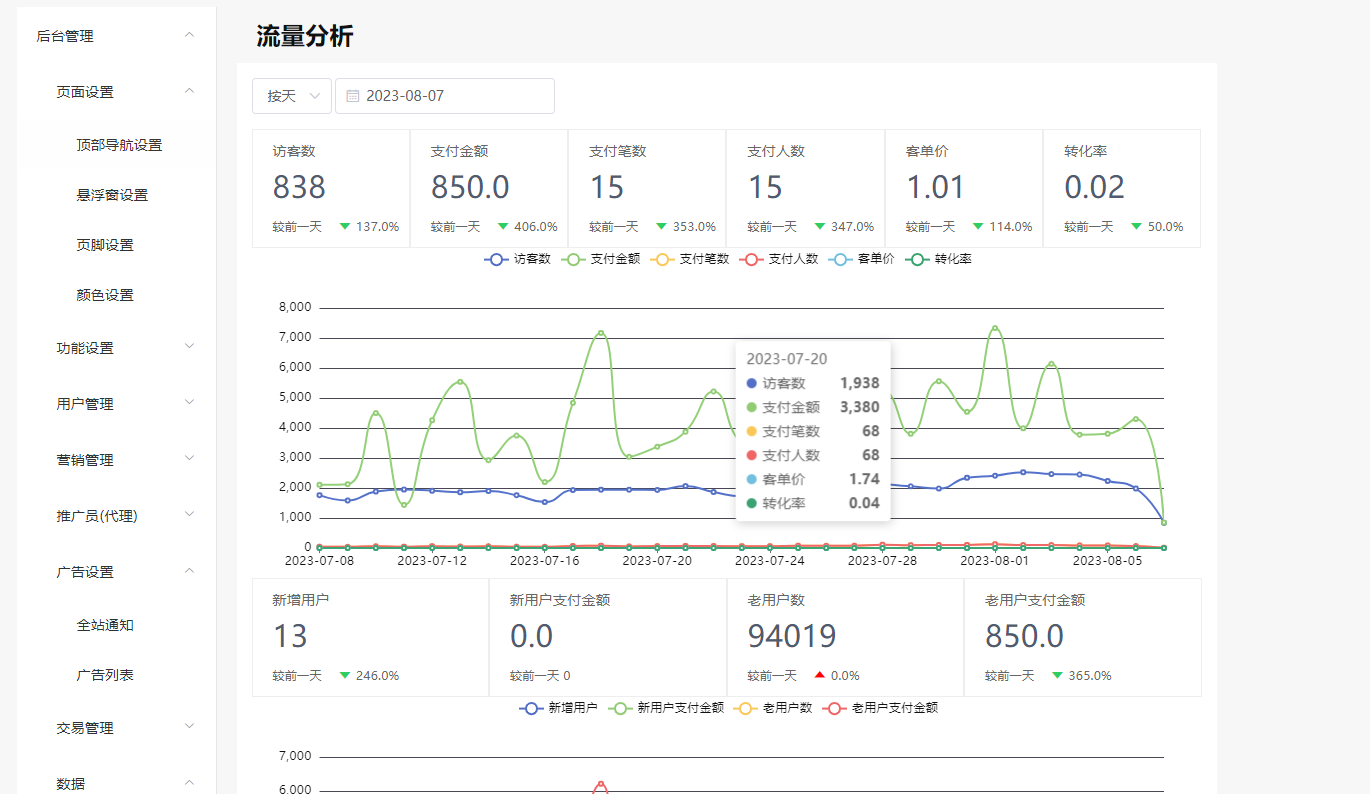Click the calendar icon in date field

(352, 96)
